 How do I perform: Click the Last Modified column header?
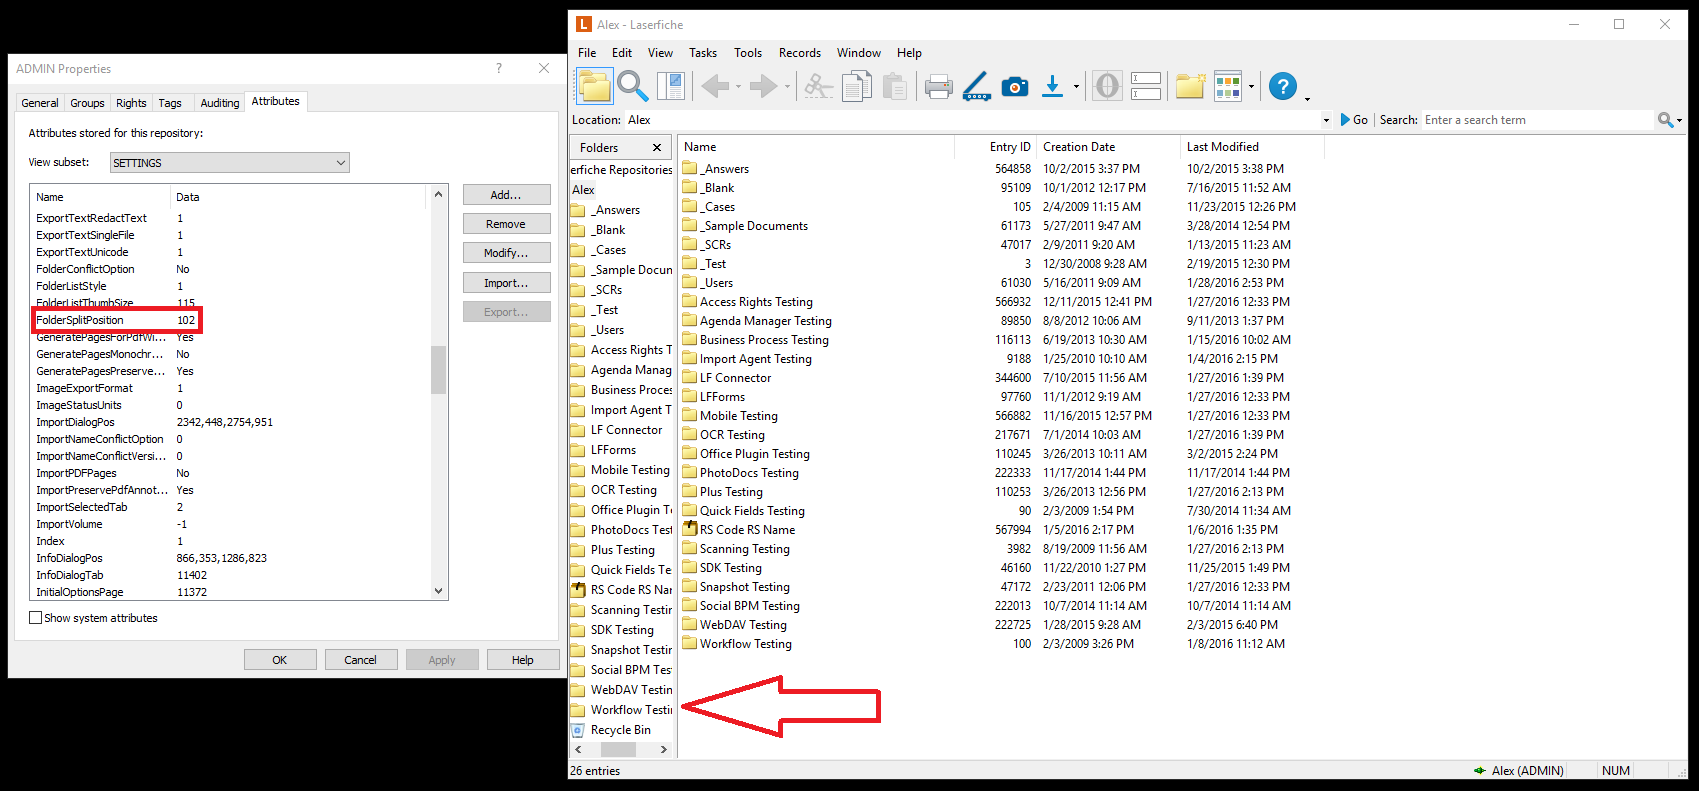(1252, 147)
